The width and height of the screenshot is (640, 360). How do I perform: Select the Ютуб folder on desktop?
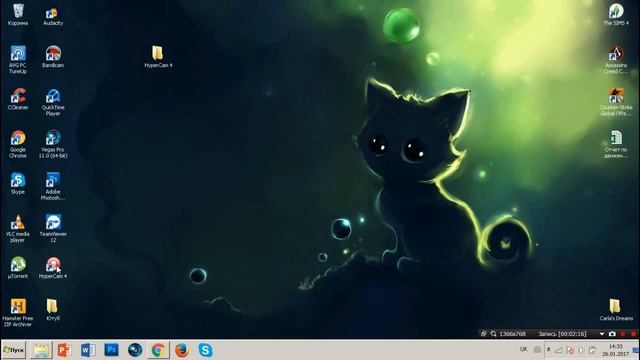pyautogui.click(x=52, y=310)
